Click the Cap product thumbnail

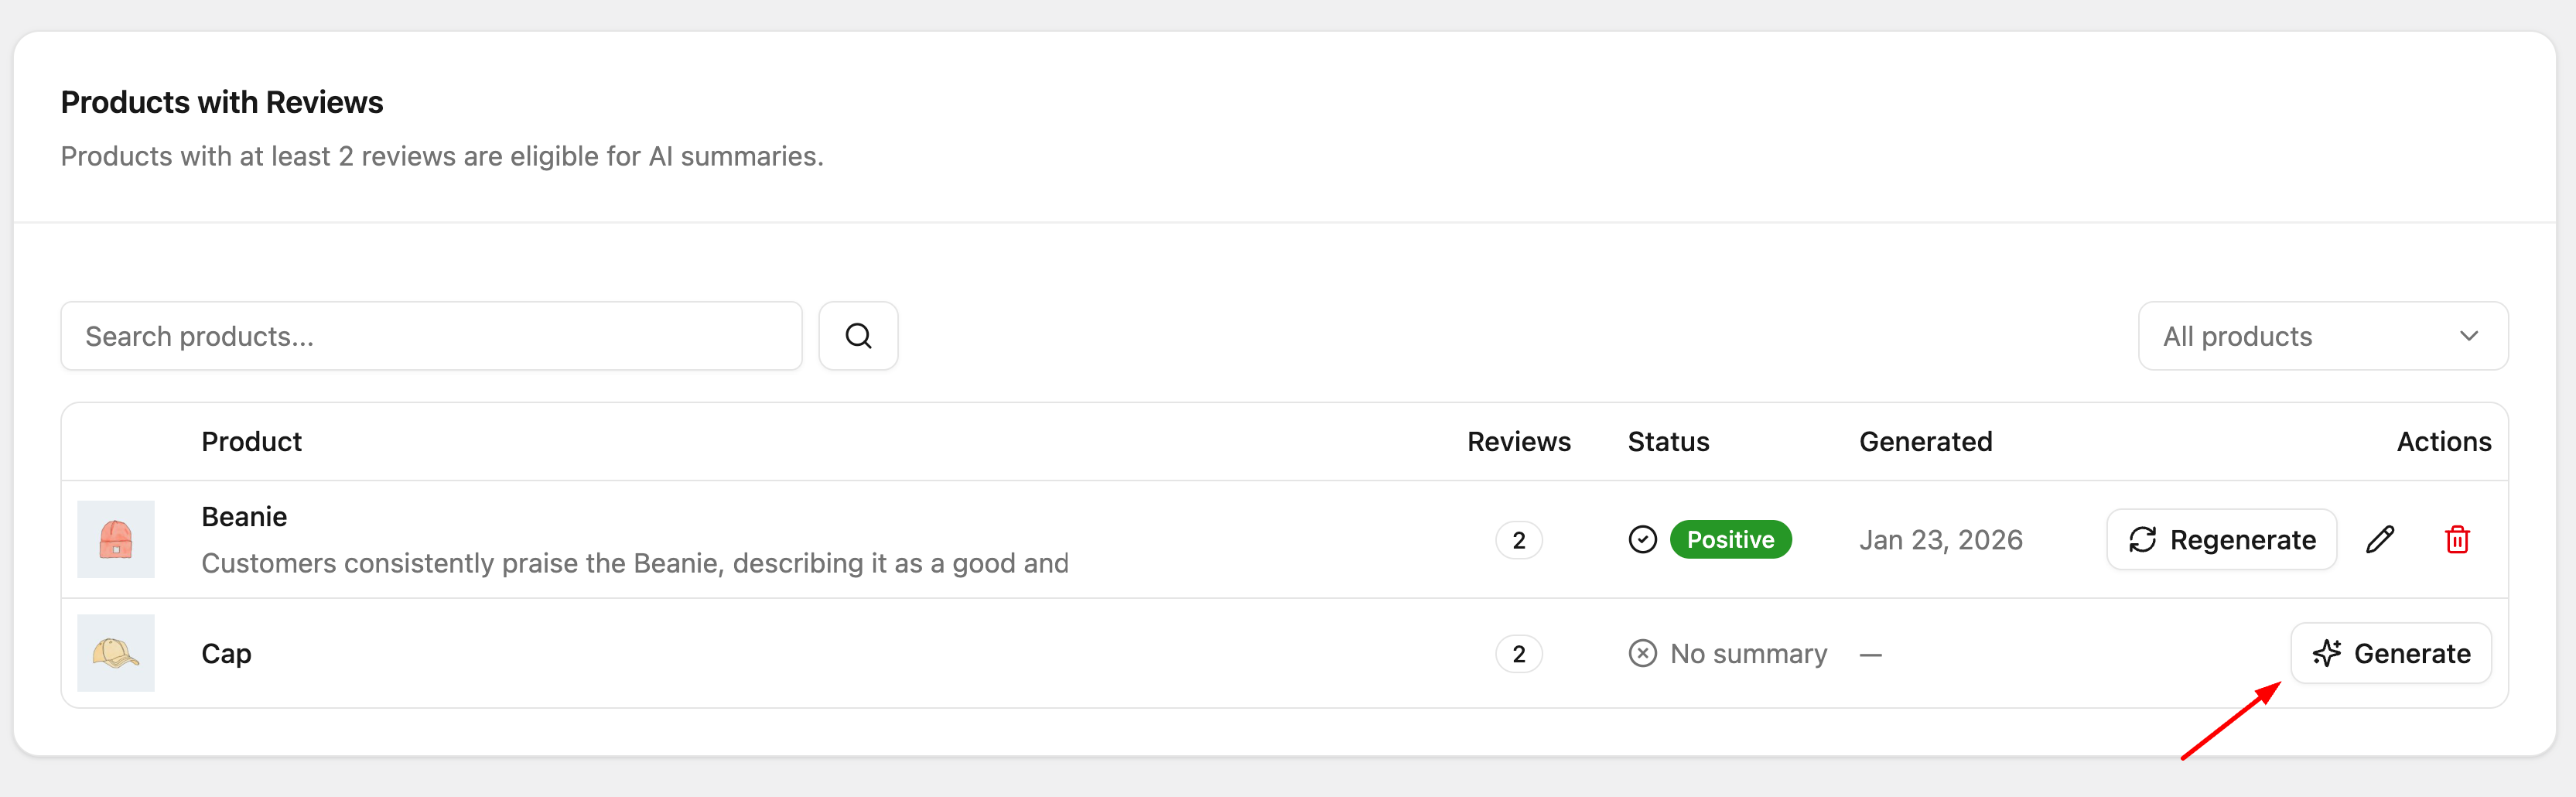point(116,653)
